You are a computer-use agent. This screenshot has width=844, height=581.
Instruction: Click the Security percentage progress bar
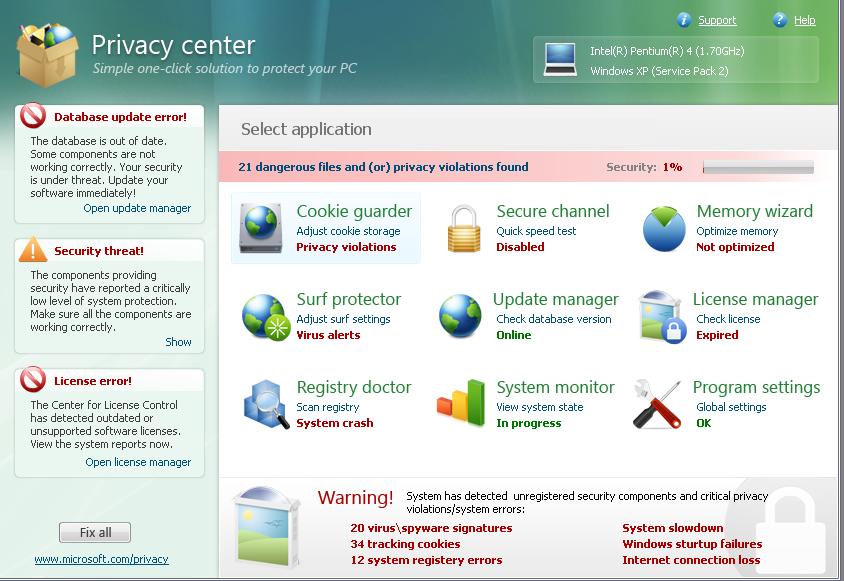pos(758,167)
